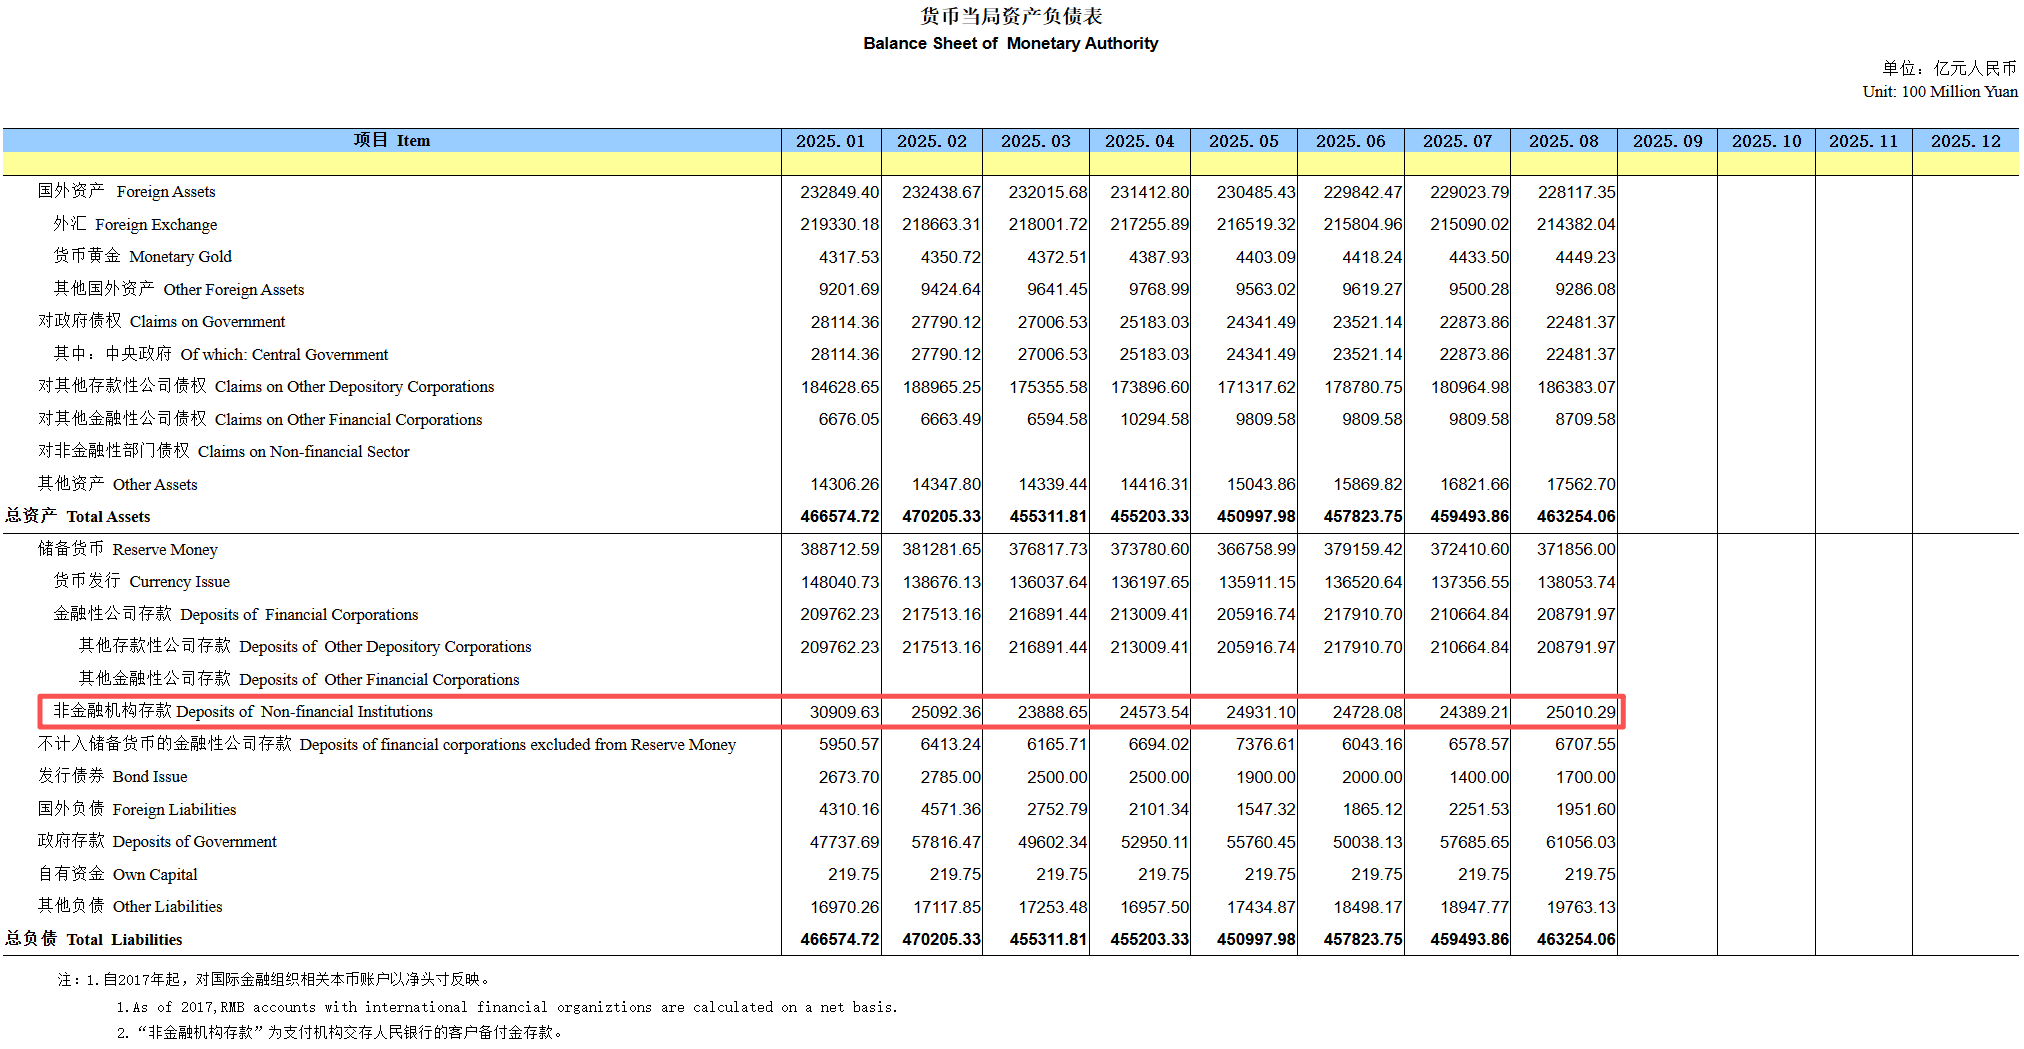Screen dimensions: 2024x1049
Task: Click the Monetary Gold row label
Action: point(142,256)
